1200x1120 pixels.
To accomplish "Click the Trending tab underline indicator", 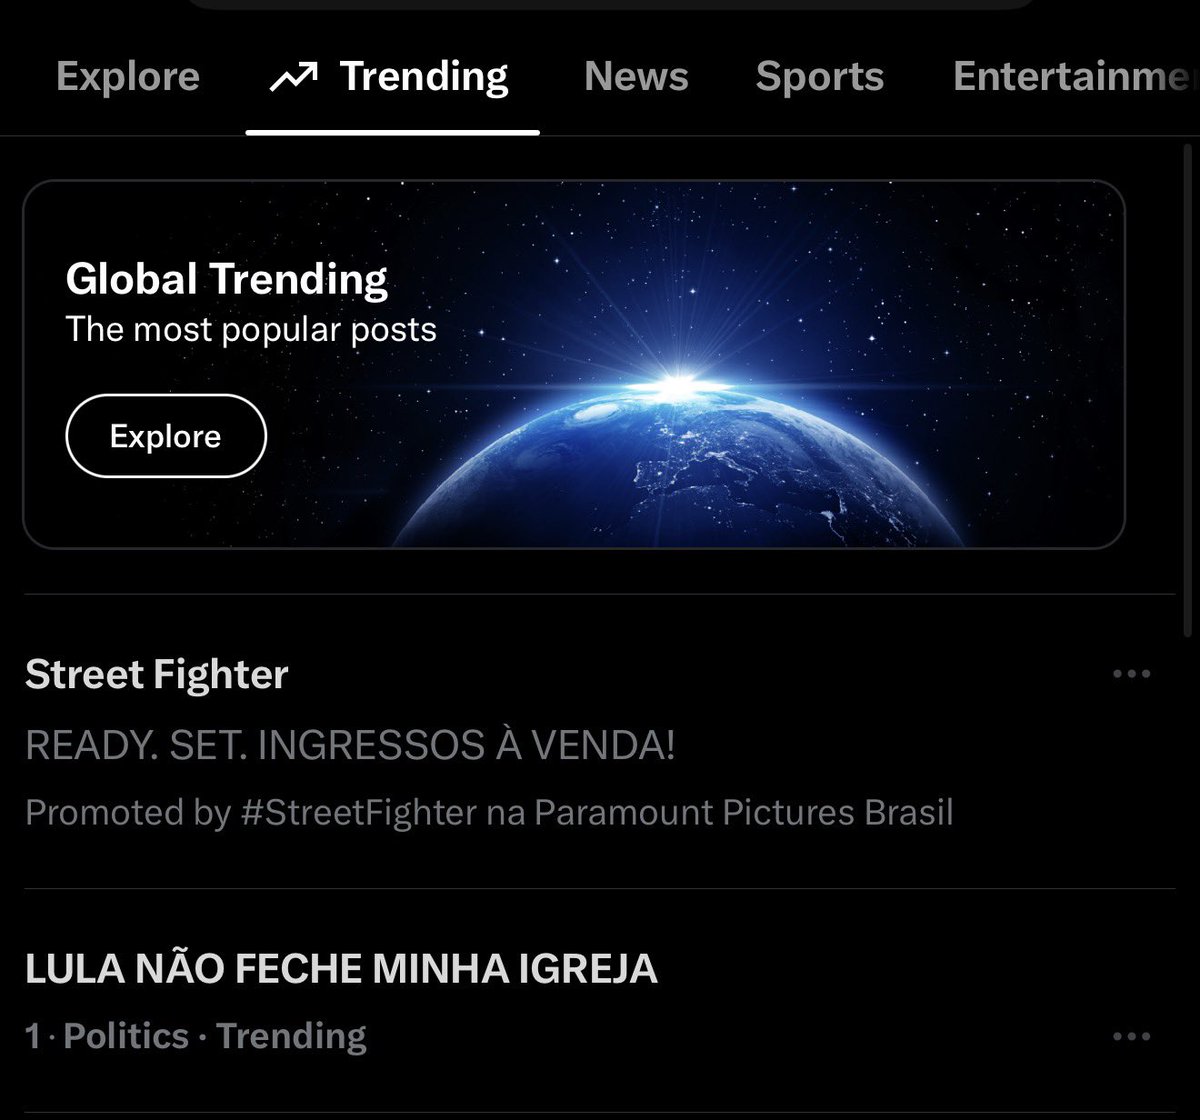I will tap(392, 132).
